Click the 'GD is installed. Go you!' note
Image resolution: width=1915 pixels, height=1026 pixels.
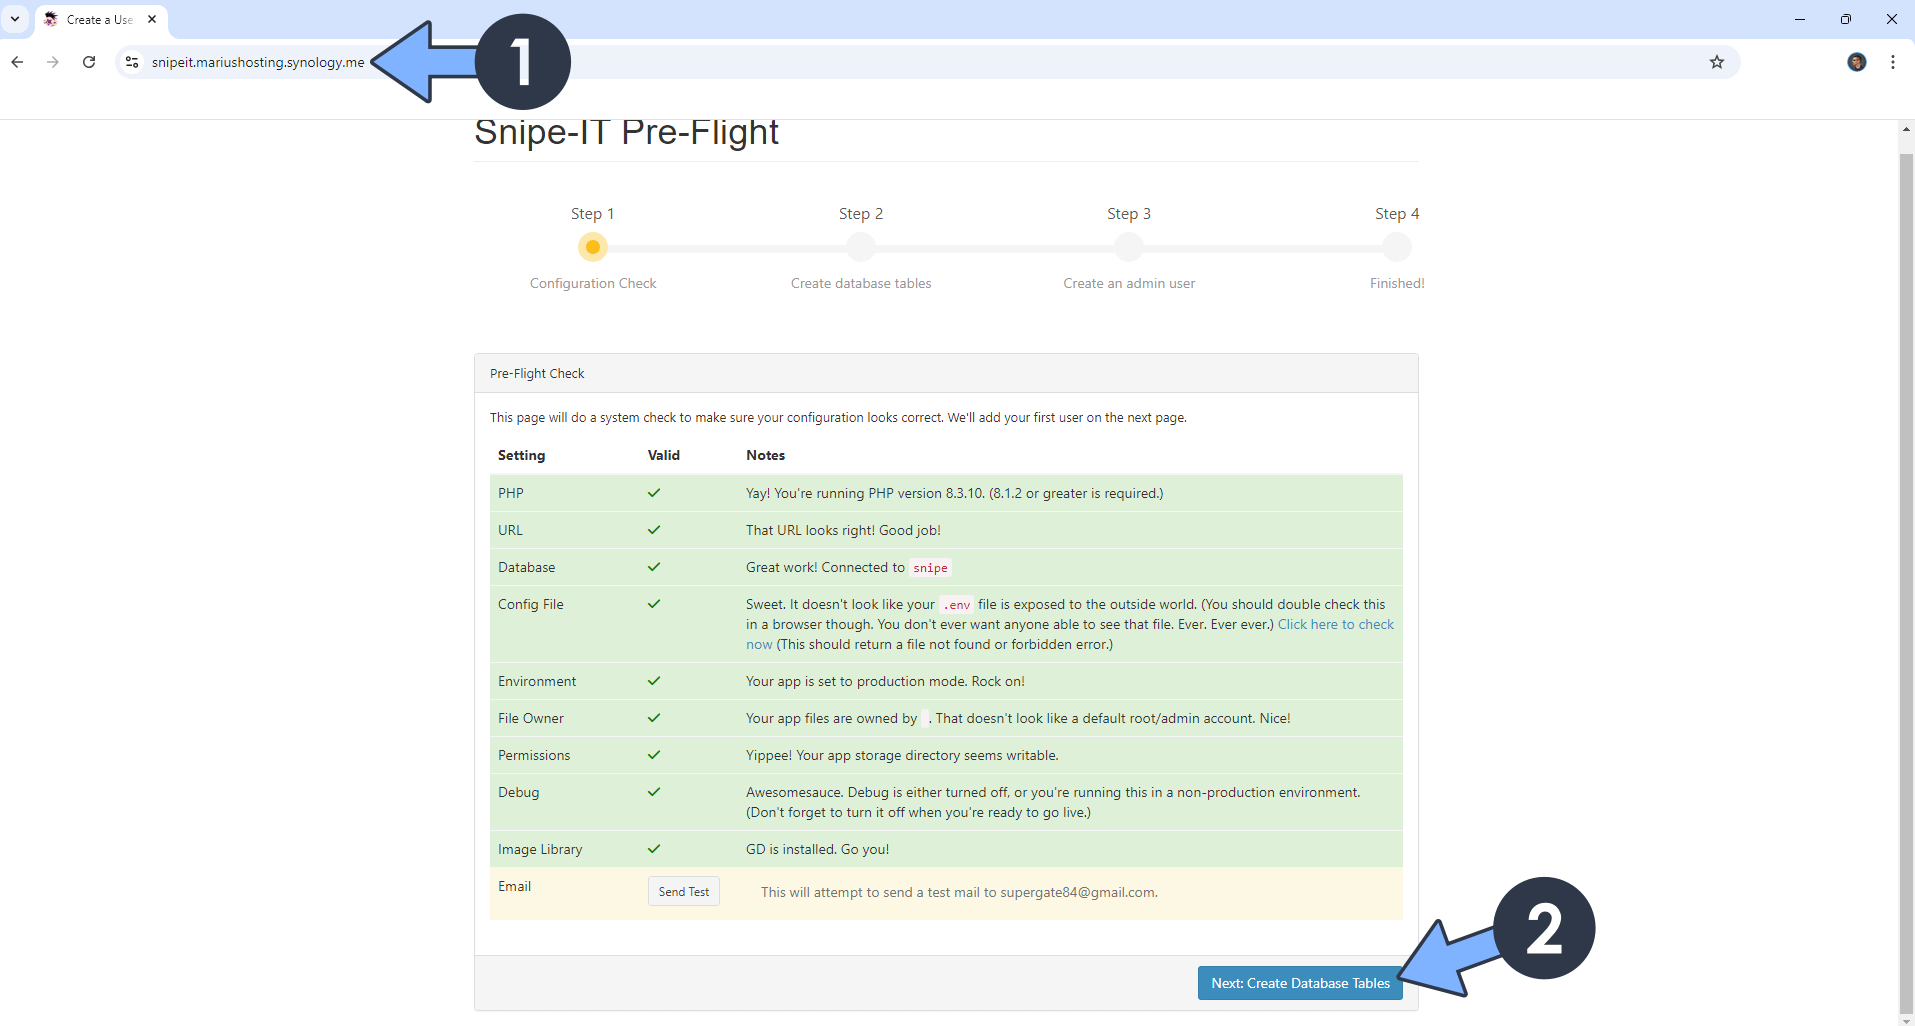(817, 849)
